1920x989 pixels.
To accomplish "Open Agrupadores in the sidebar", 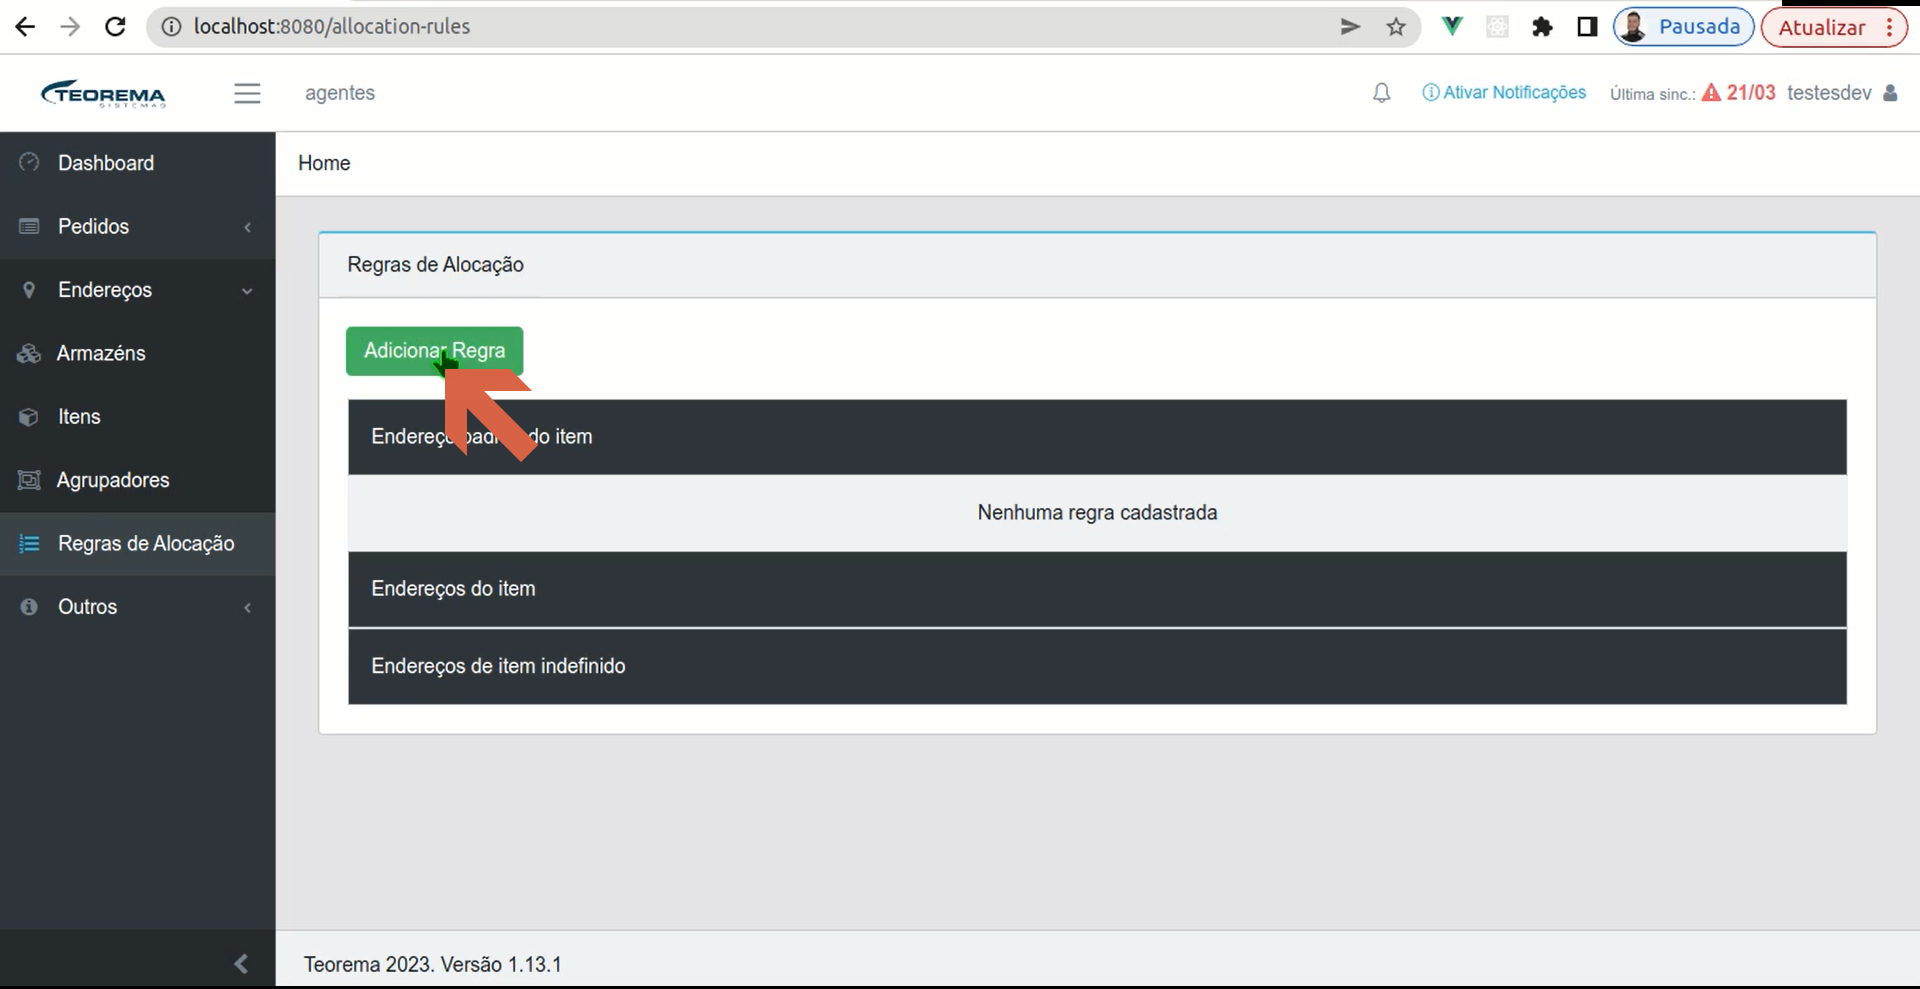I will pyautogui.click(x=138, y=480).
